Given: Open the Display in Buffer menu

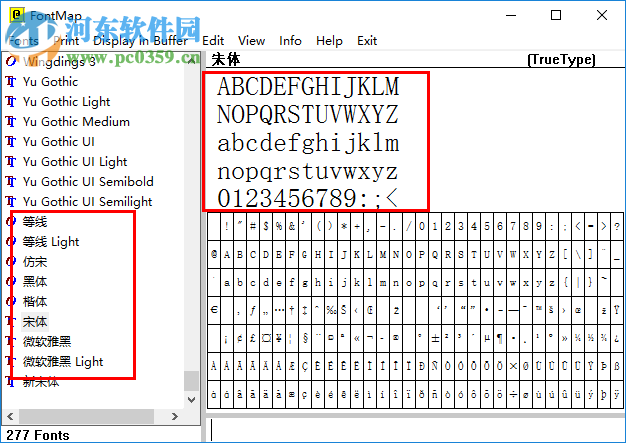Looking at the screenshot, I should pos(141,41).
